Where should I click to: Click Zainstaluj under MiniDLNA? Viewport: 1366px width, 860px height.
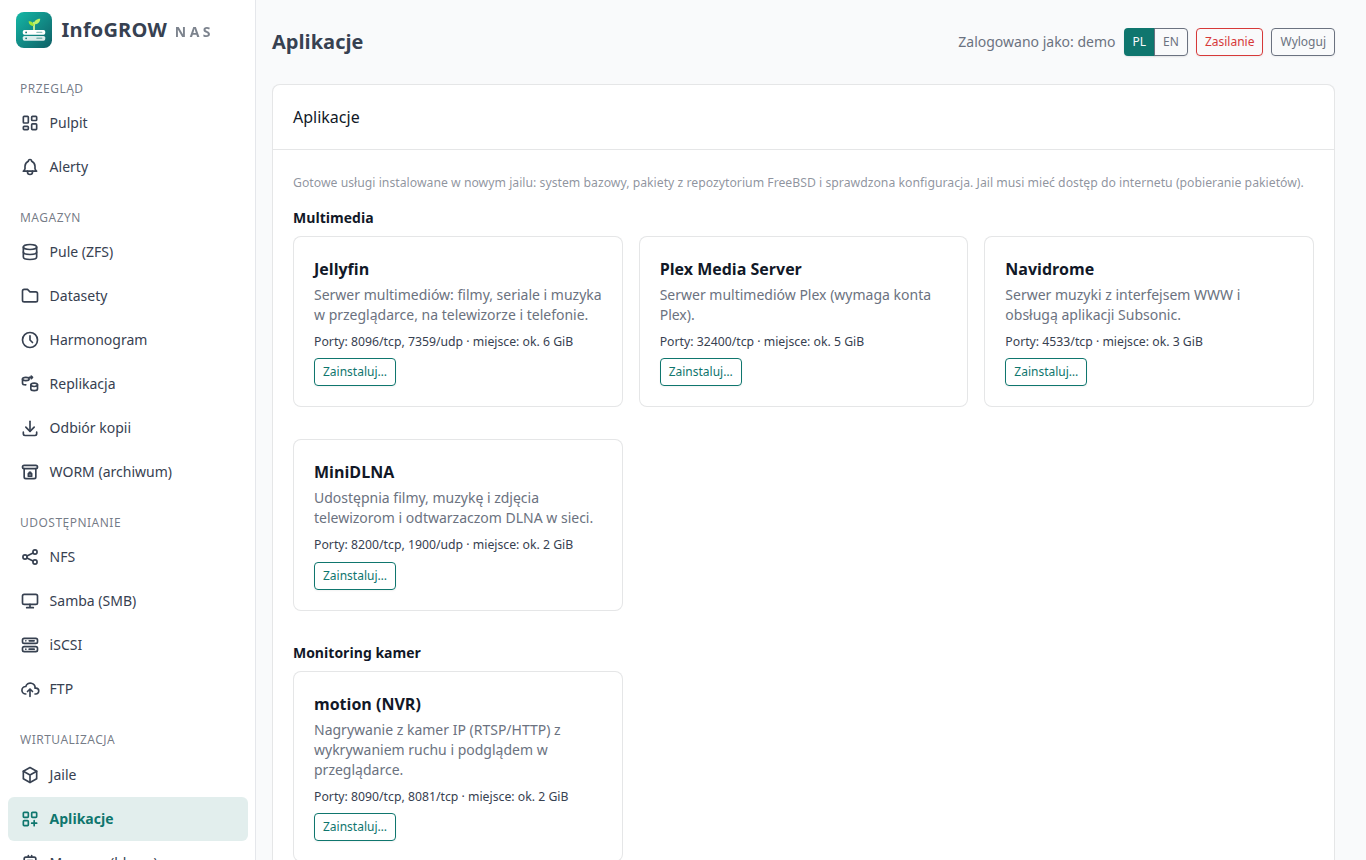coord(355,576)
